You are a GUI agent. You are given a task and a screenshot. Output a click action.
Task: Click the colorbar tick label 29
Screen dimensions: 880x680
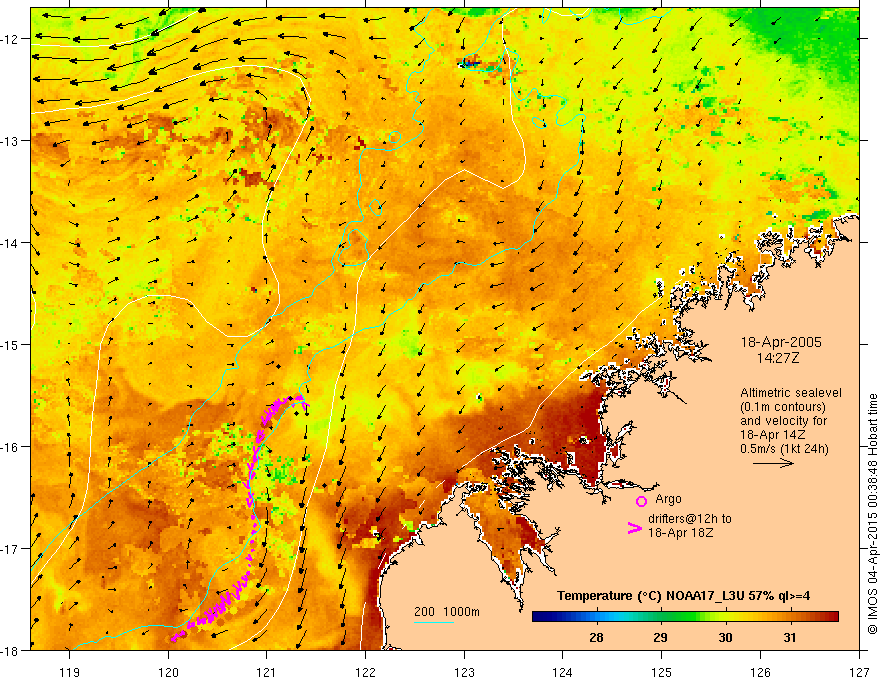pyautogui.click(x=661, y=637)
